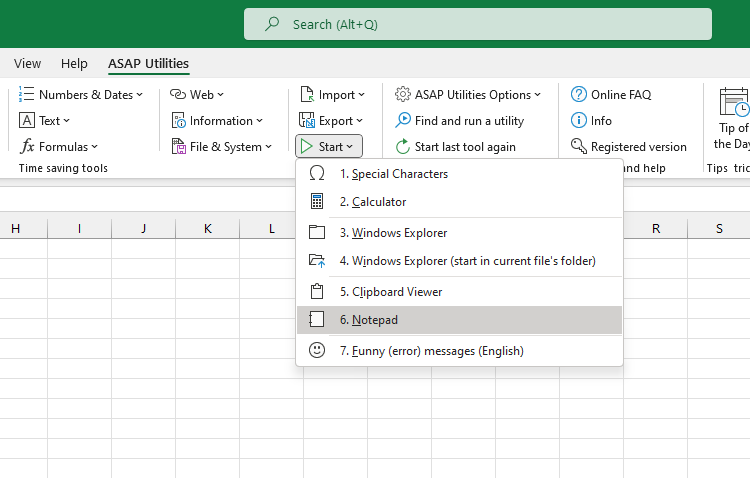Click the 'Info' label text
750x478 pixels.
[x=601, y=121]
